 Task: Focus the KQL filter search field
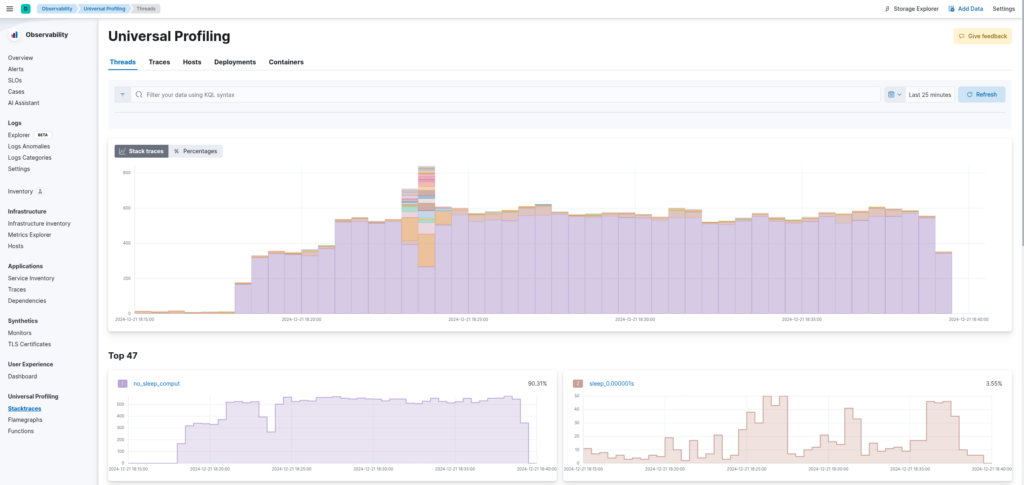[x=505, y=95]
